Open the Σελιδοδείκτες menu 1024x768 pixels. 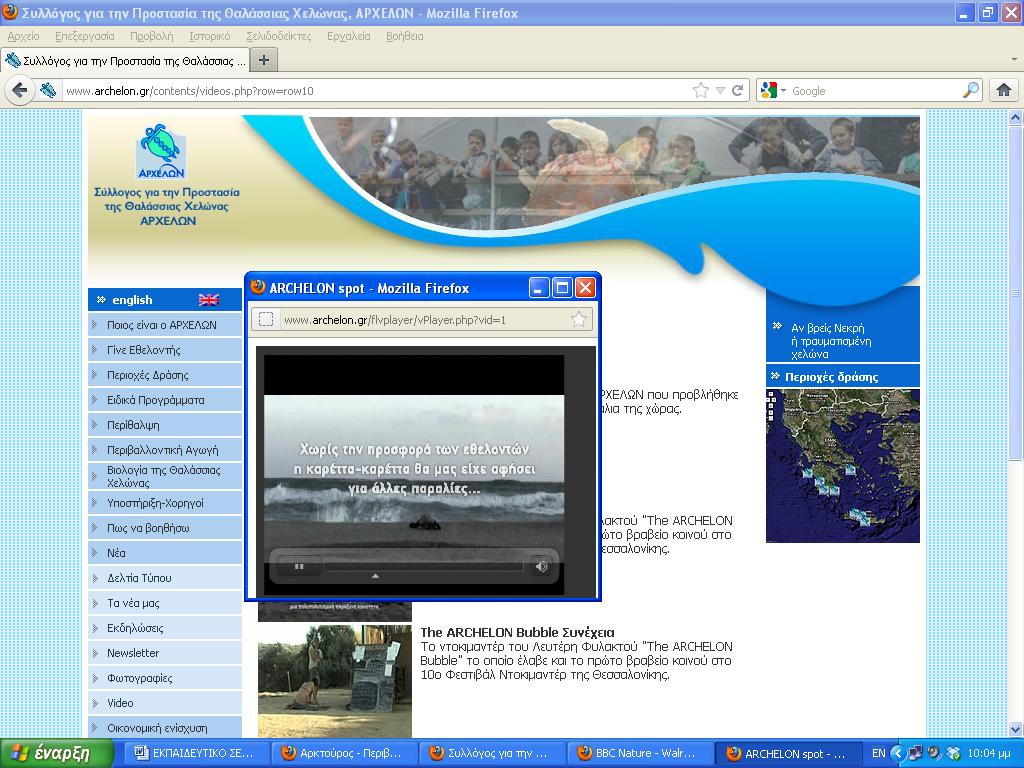pos(279,36)
